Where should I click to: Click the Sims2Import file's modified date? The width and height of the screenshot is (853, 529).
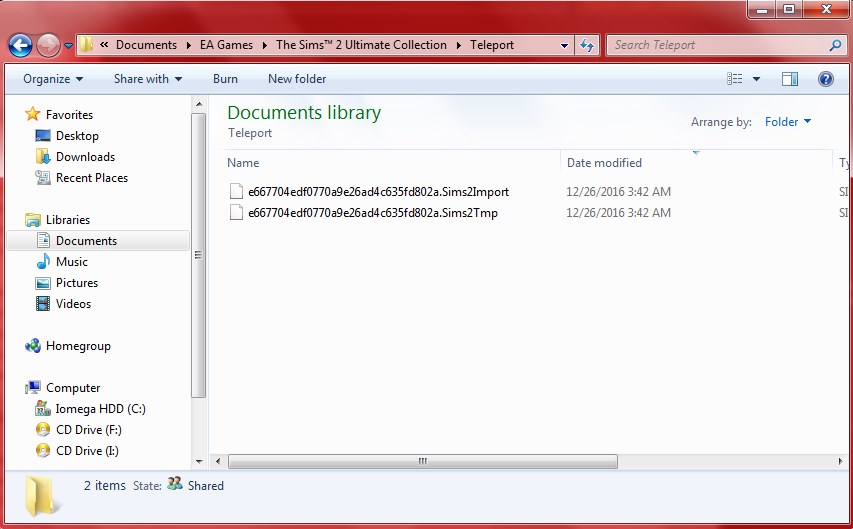[x=619, y=192]
